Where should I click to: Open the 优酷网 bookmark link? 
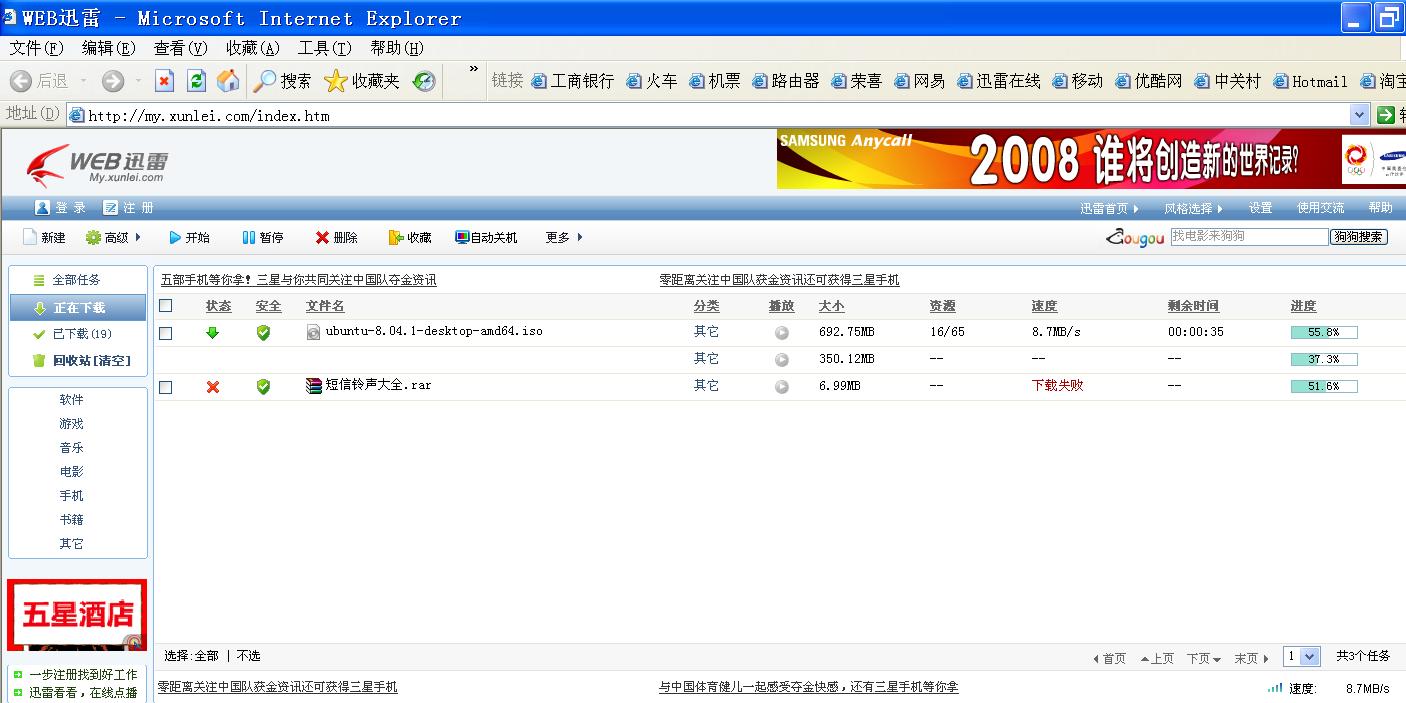tap(1149, 81)
